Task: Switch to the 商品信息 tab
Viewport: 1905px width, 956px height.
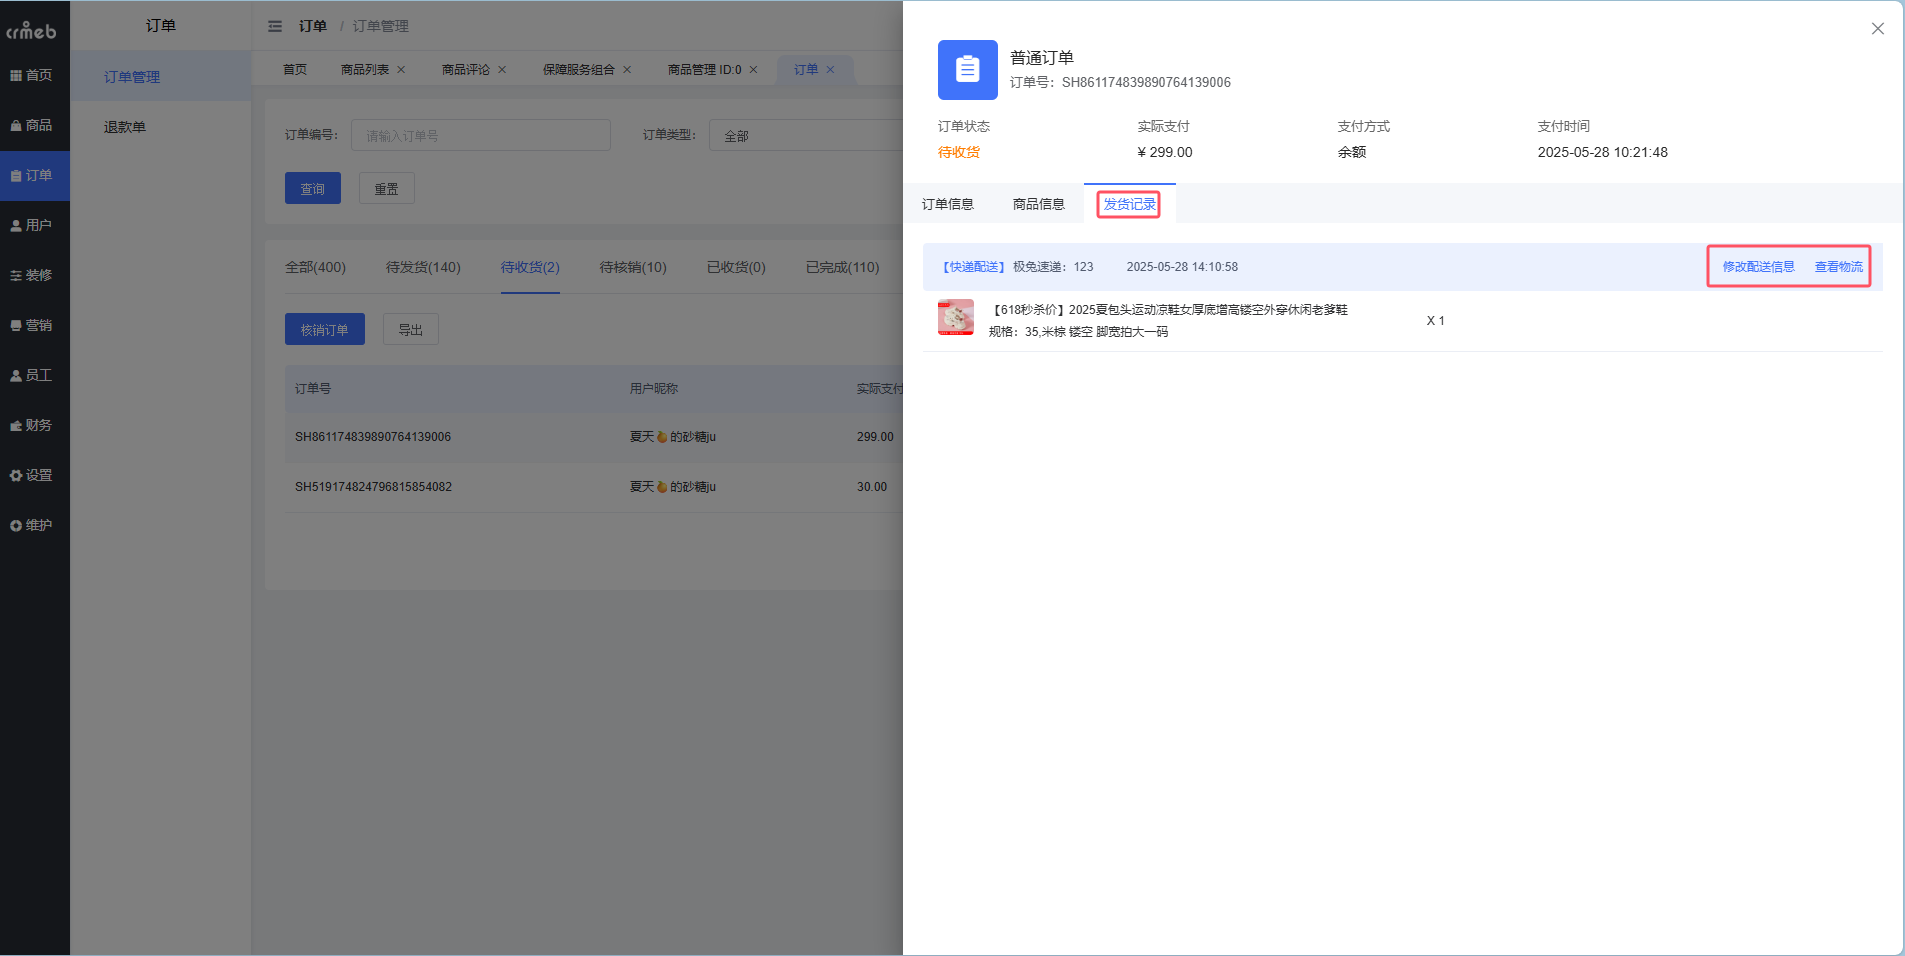Action: click(1038, 203)
